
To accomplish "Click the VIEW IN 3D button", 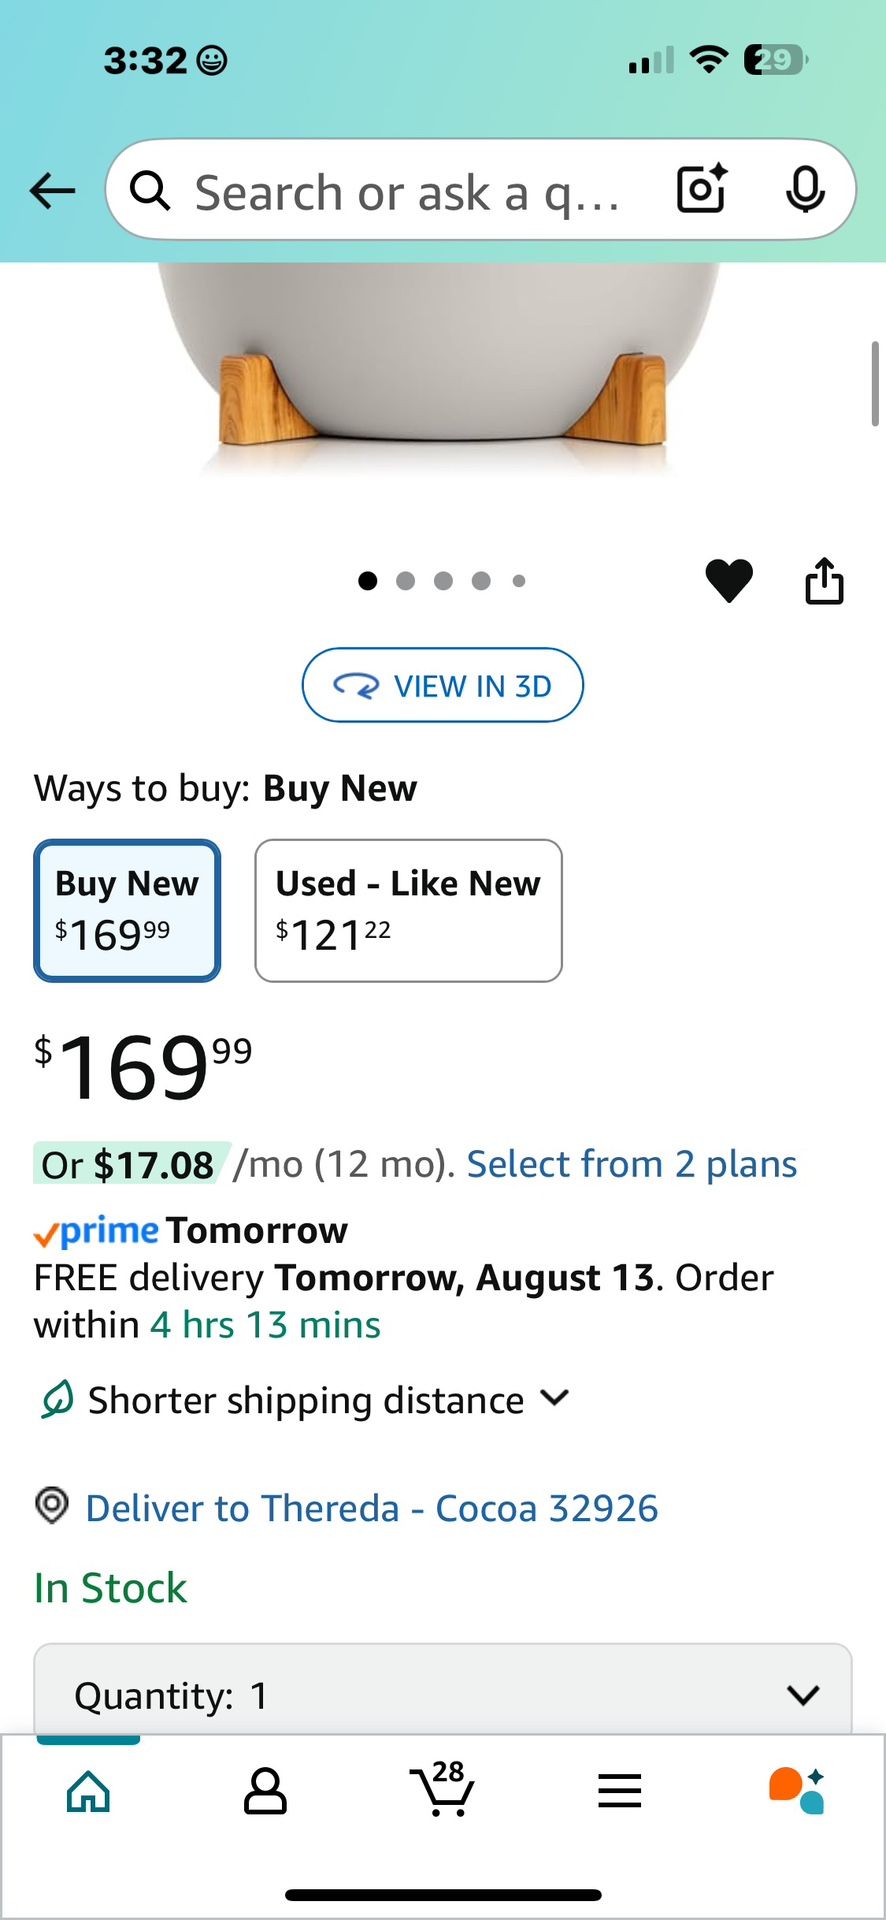I will [x=442, y=686].
